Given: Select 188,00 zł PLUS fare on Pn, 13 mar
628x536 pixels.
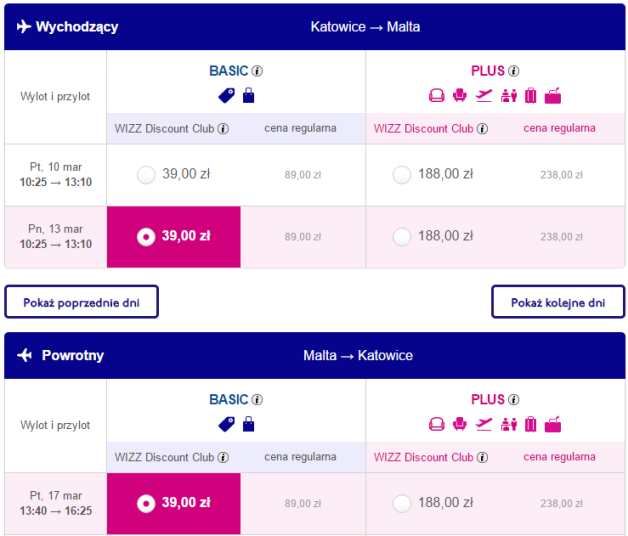Looking at the screenshot, I should point(402,237).
